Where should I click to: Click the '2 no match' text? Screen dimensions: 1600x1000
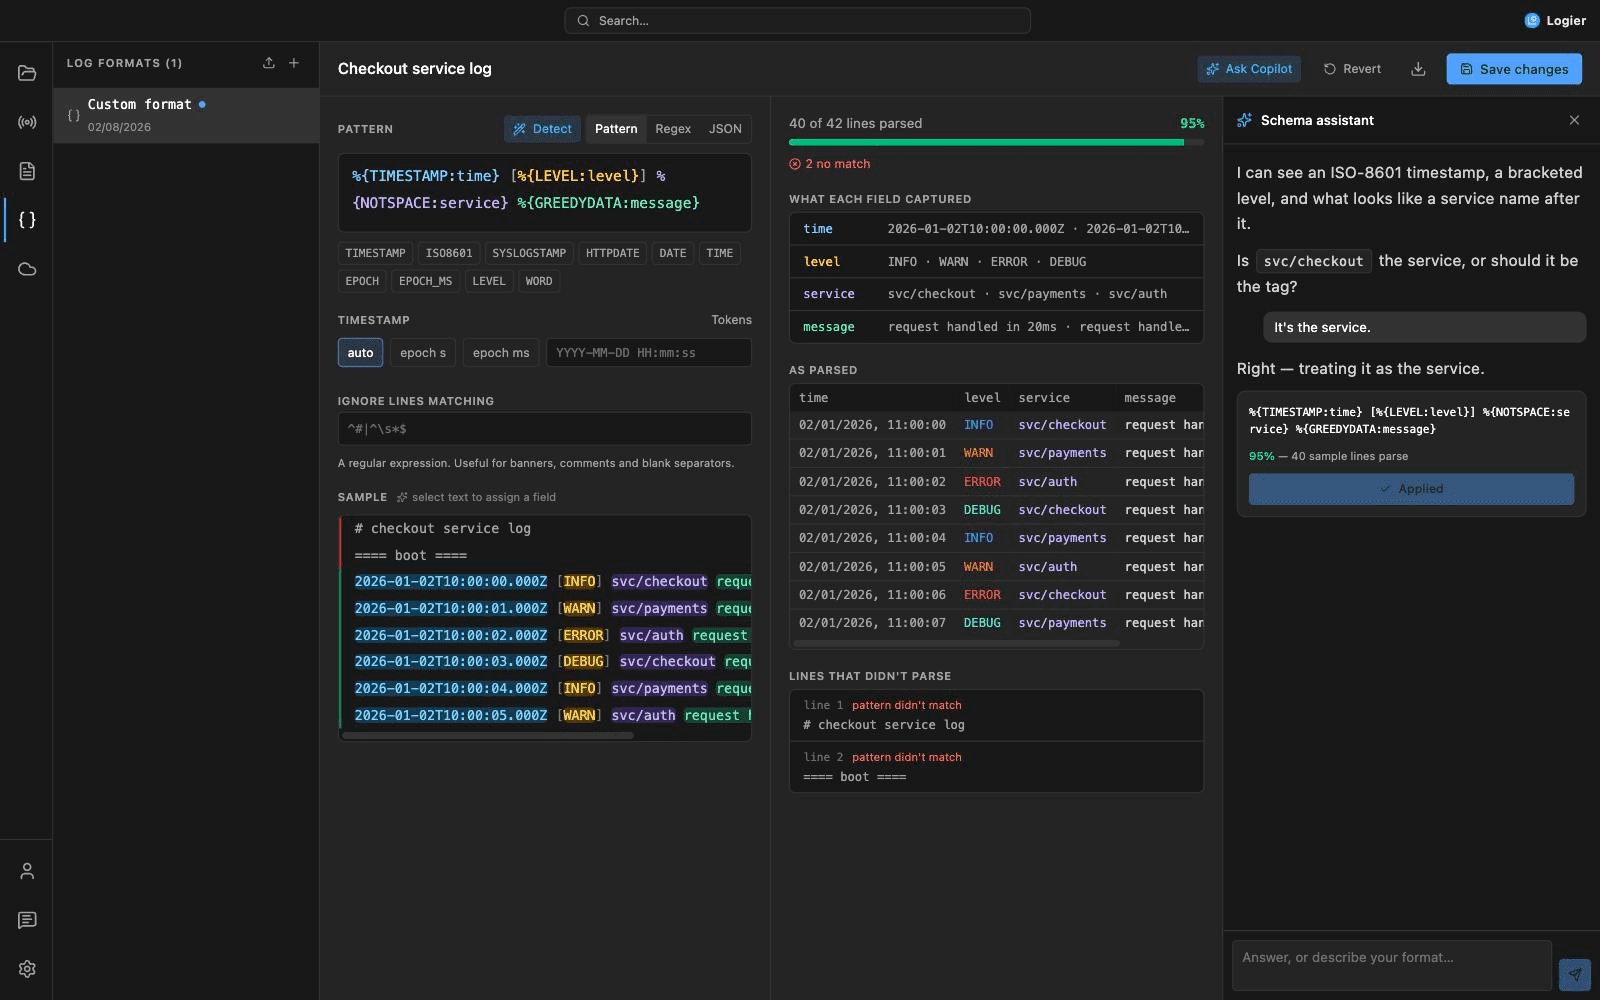tap(838, 164)
